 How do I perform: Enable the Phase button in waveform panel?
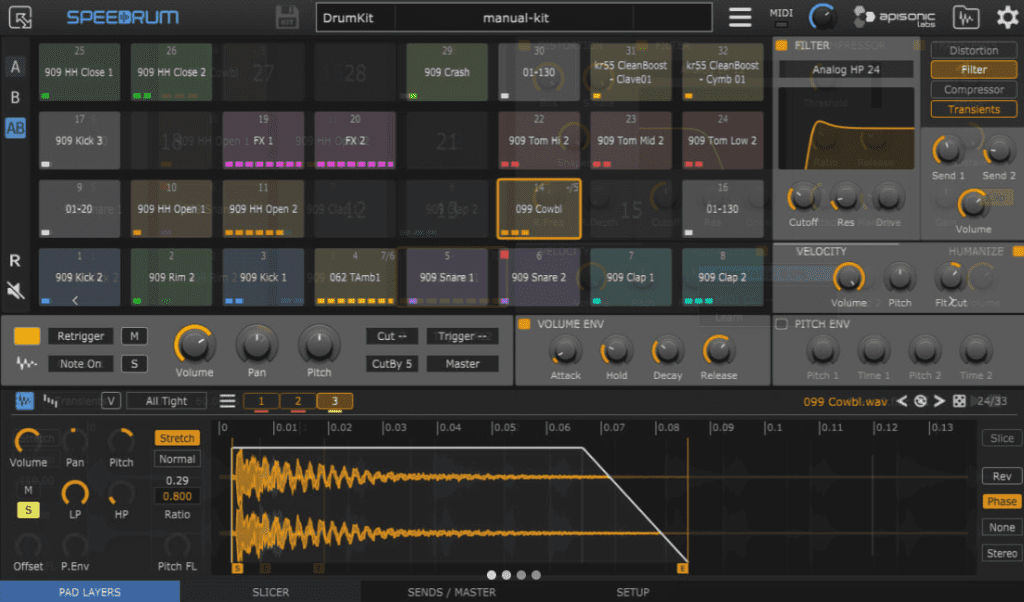coord(1001,501)
